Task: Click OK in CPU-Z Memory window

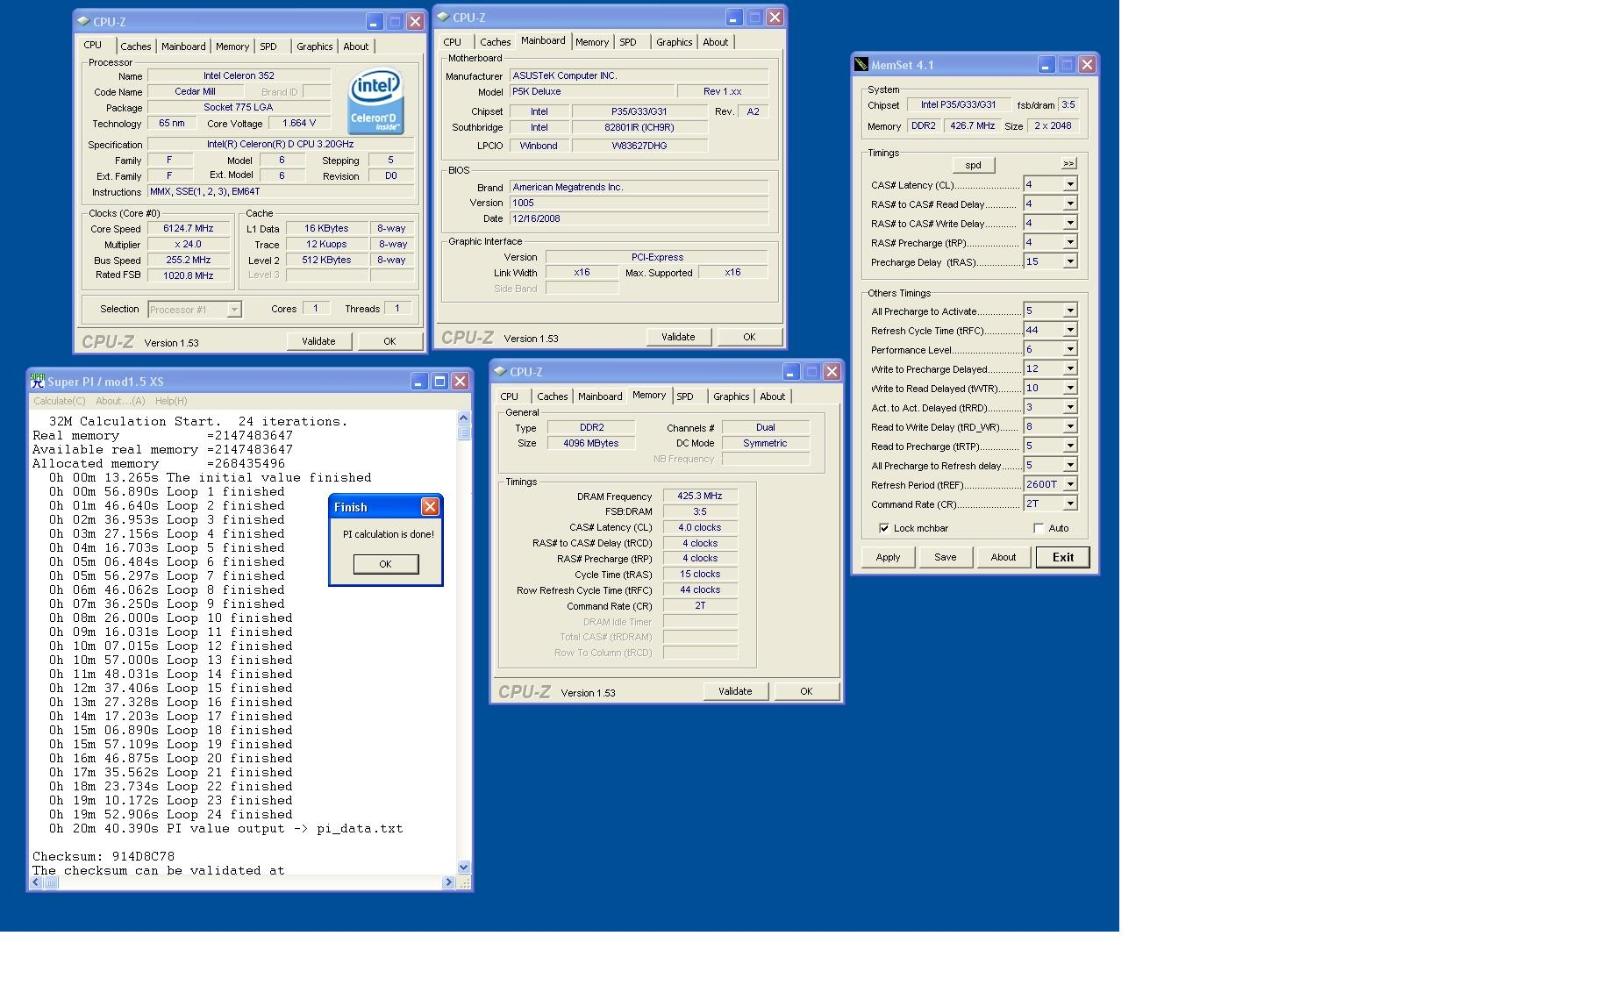Action: (806, 691)
